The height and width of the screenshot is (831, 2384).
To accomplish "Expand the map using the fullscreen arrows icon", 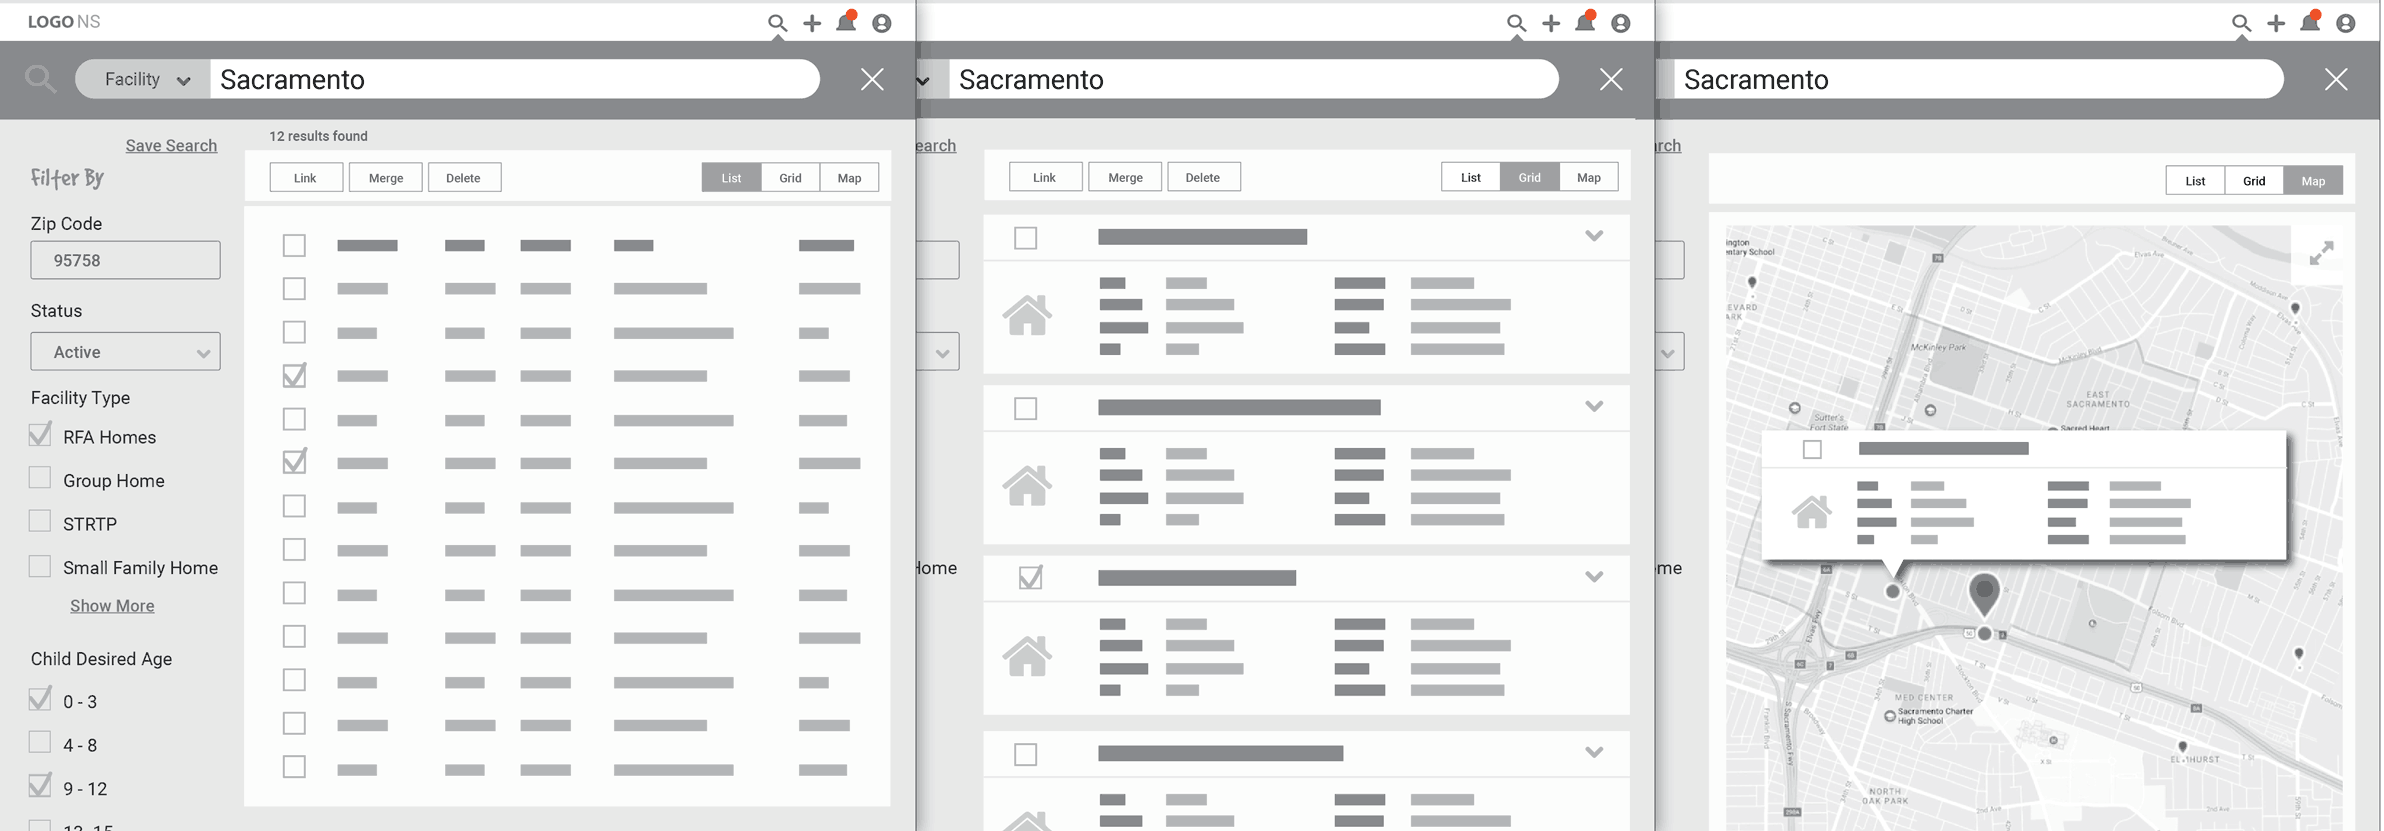I will click(x=2321, y=253).
